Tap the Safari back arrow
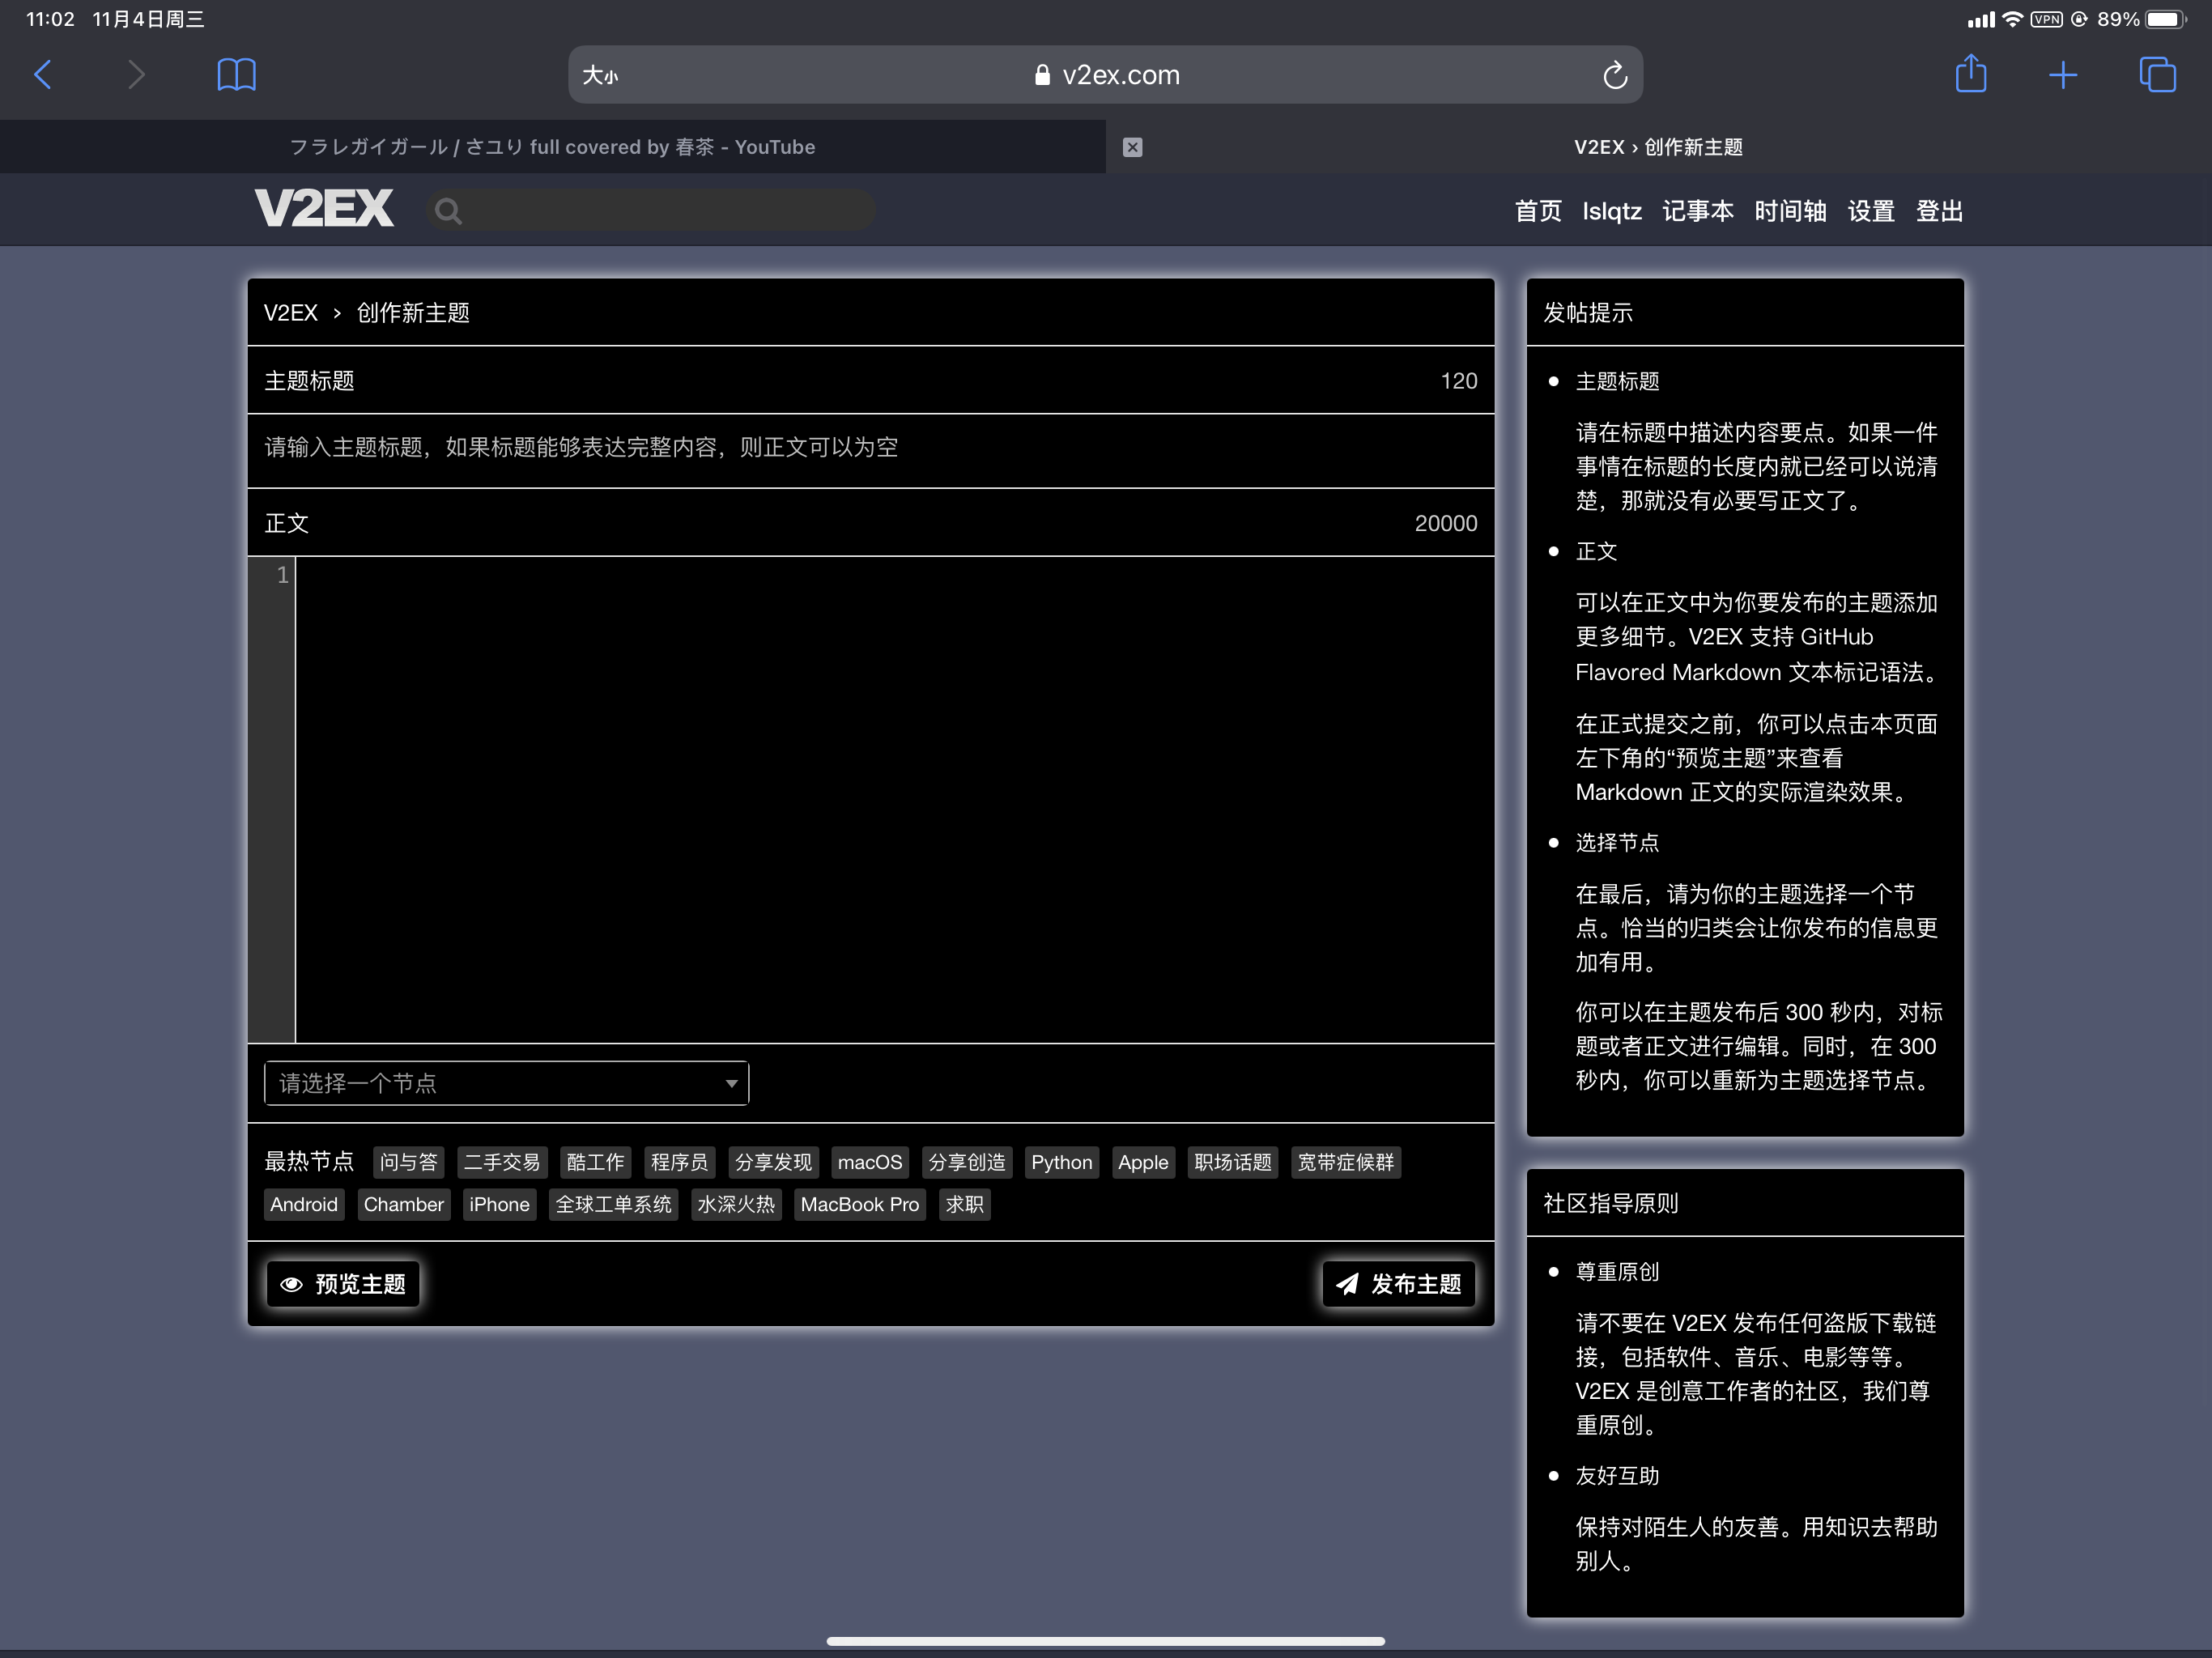 [43, 75]
